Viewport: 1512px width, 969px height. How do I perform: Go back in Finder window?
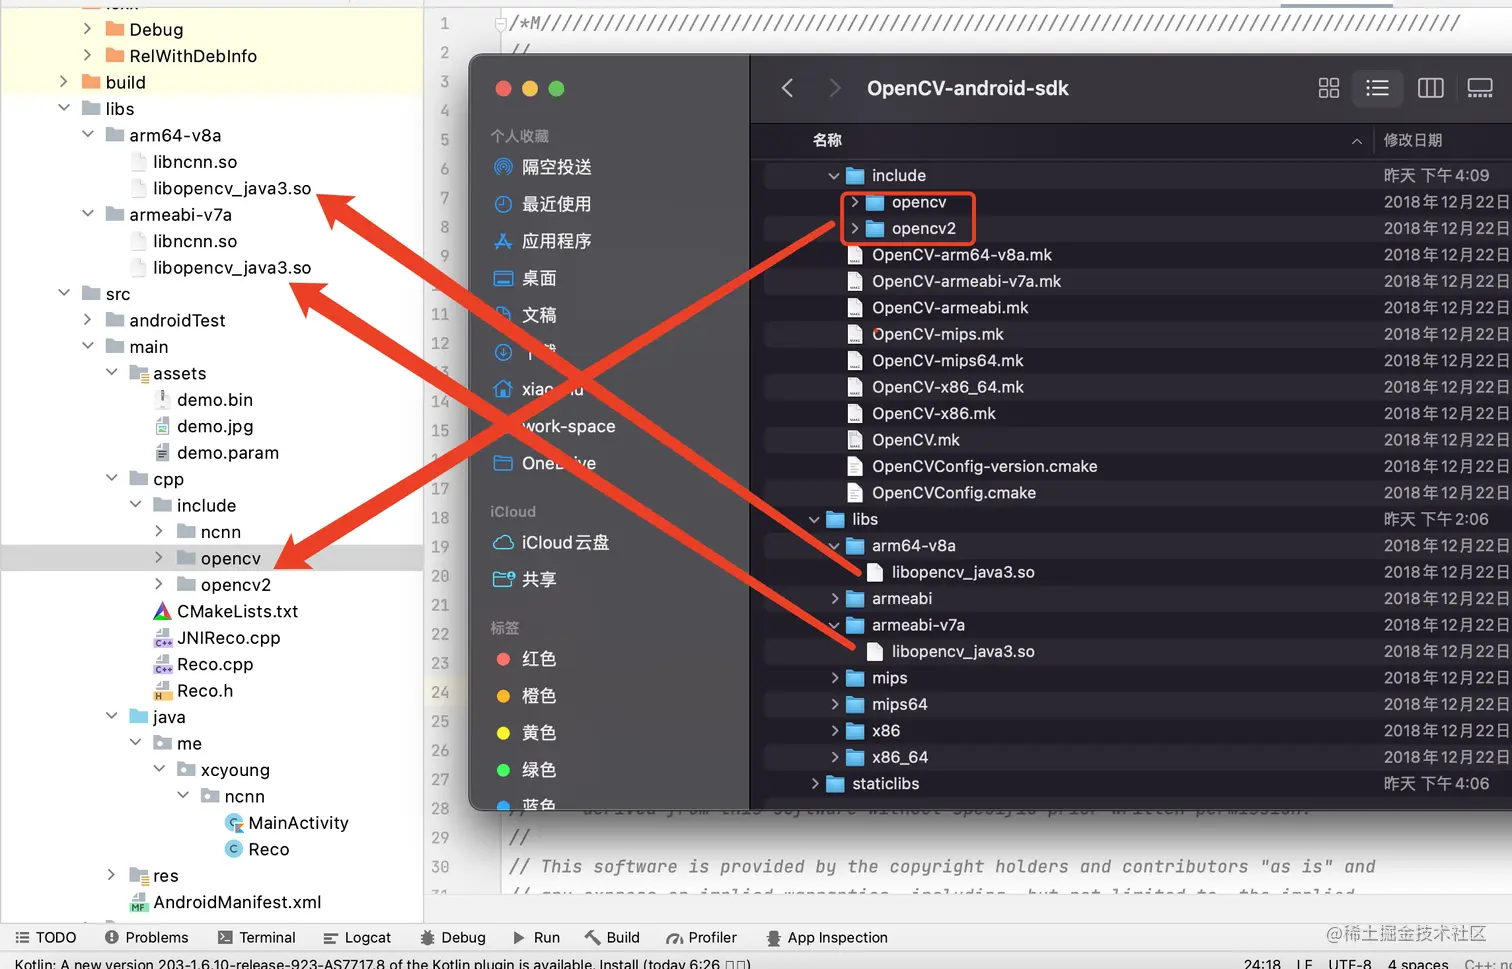click(788, 88)
